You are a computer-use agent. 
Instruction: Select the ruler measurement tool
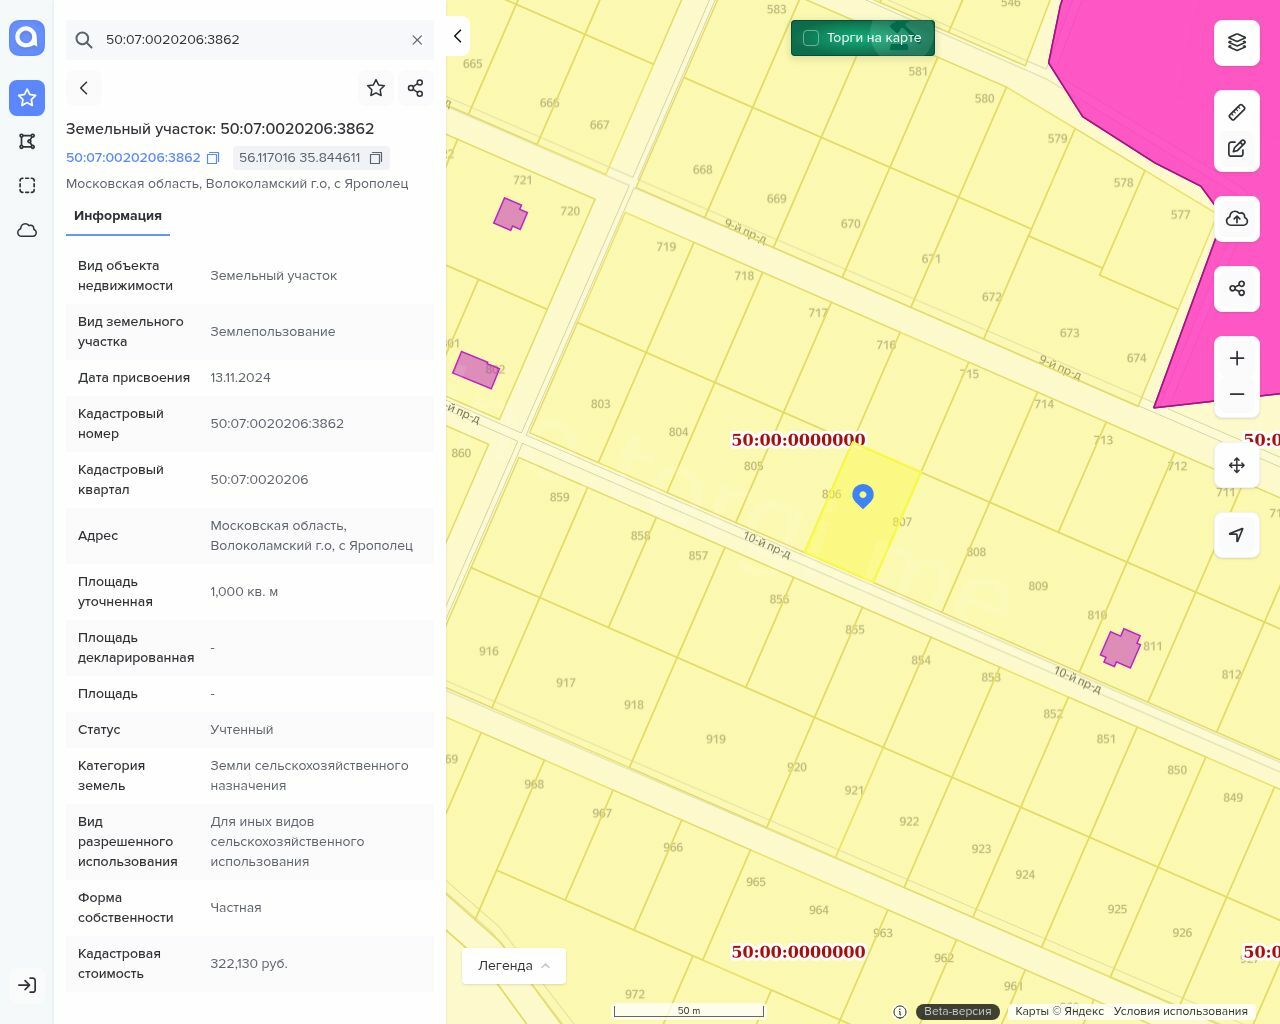pos(1237,112)
